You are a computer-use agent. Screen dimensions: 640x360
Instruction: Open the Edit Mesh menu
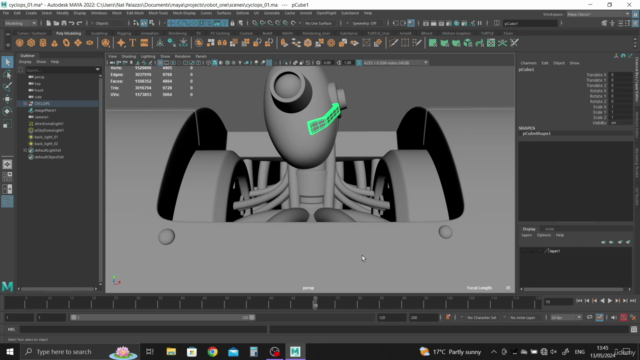pos(135,13)
